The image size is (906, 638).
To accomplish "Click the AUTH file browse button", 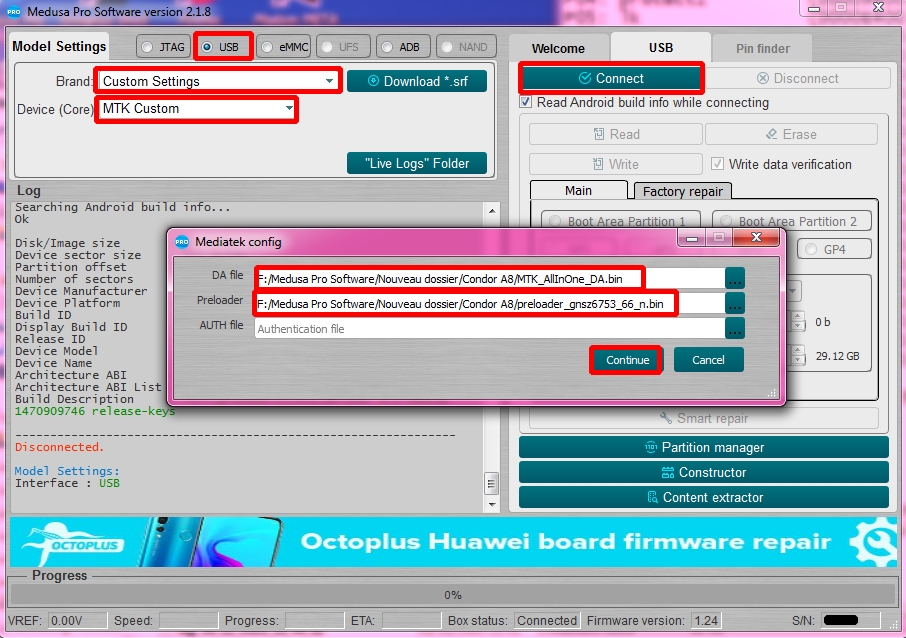I will 735,328.
